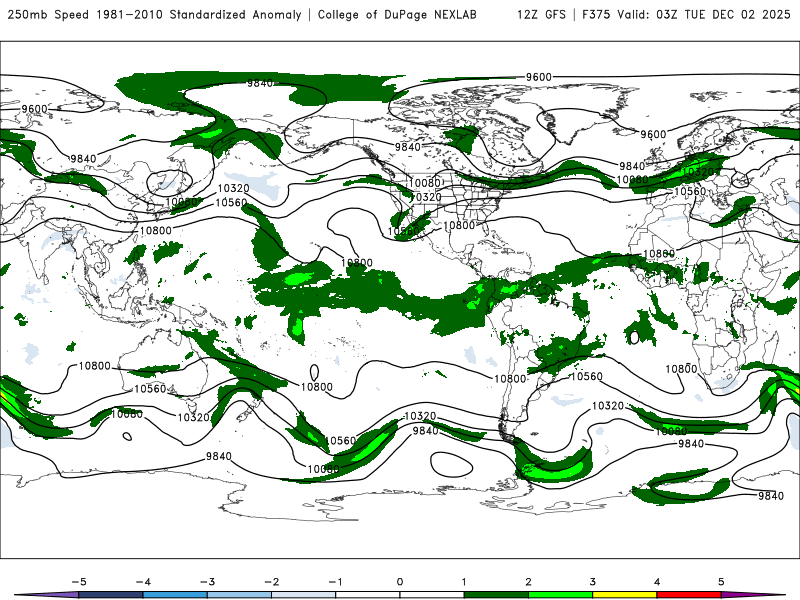Click the '-1' colorbar tick label
The width and height of the screenshot is (800, 600).
coord(335,582)
